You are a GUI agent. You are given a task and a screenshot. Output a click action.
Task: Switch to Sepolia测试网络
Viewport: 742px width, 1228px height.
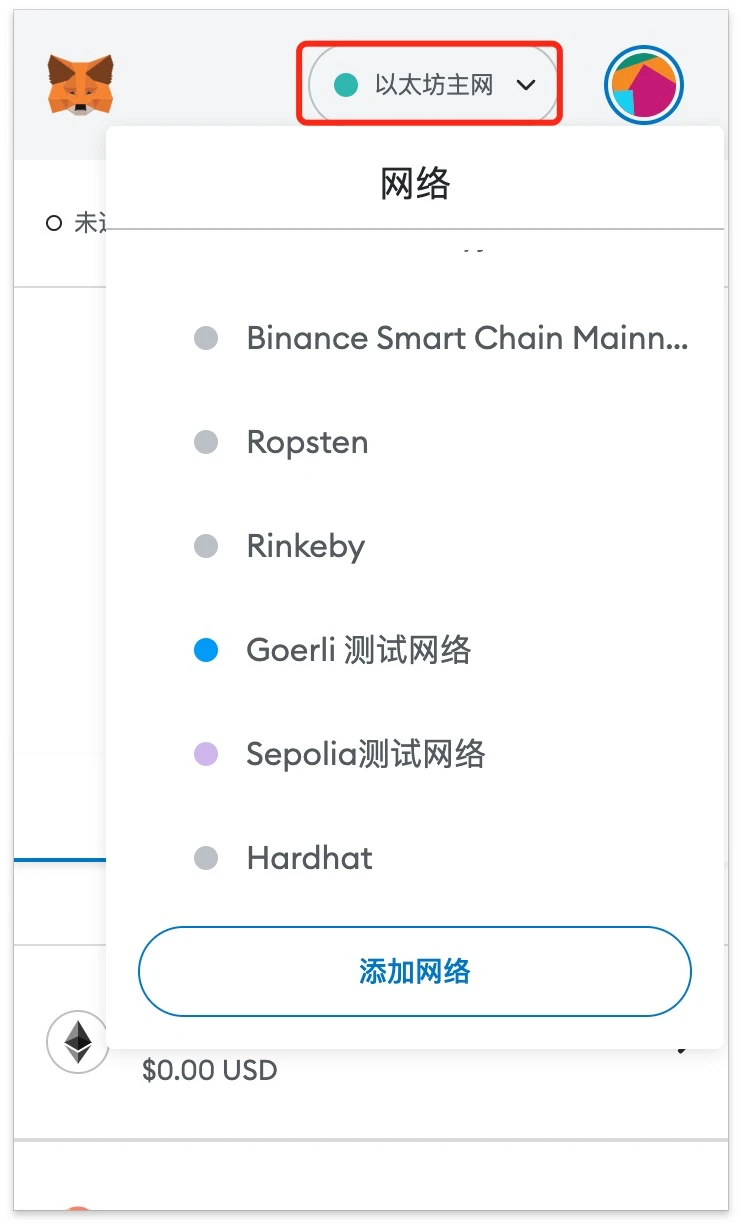coord(365,754)
